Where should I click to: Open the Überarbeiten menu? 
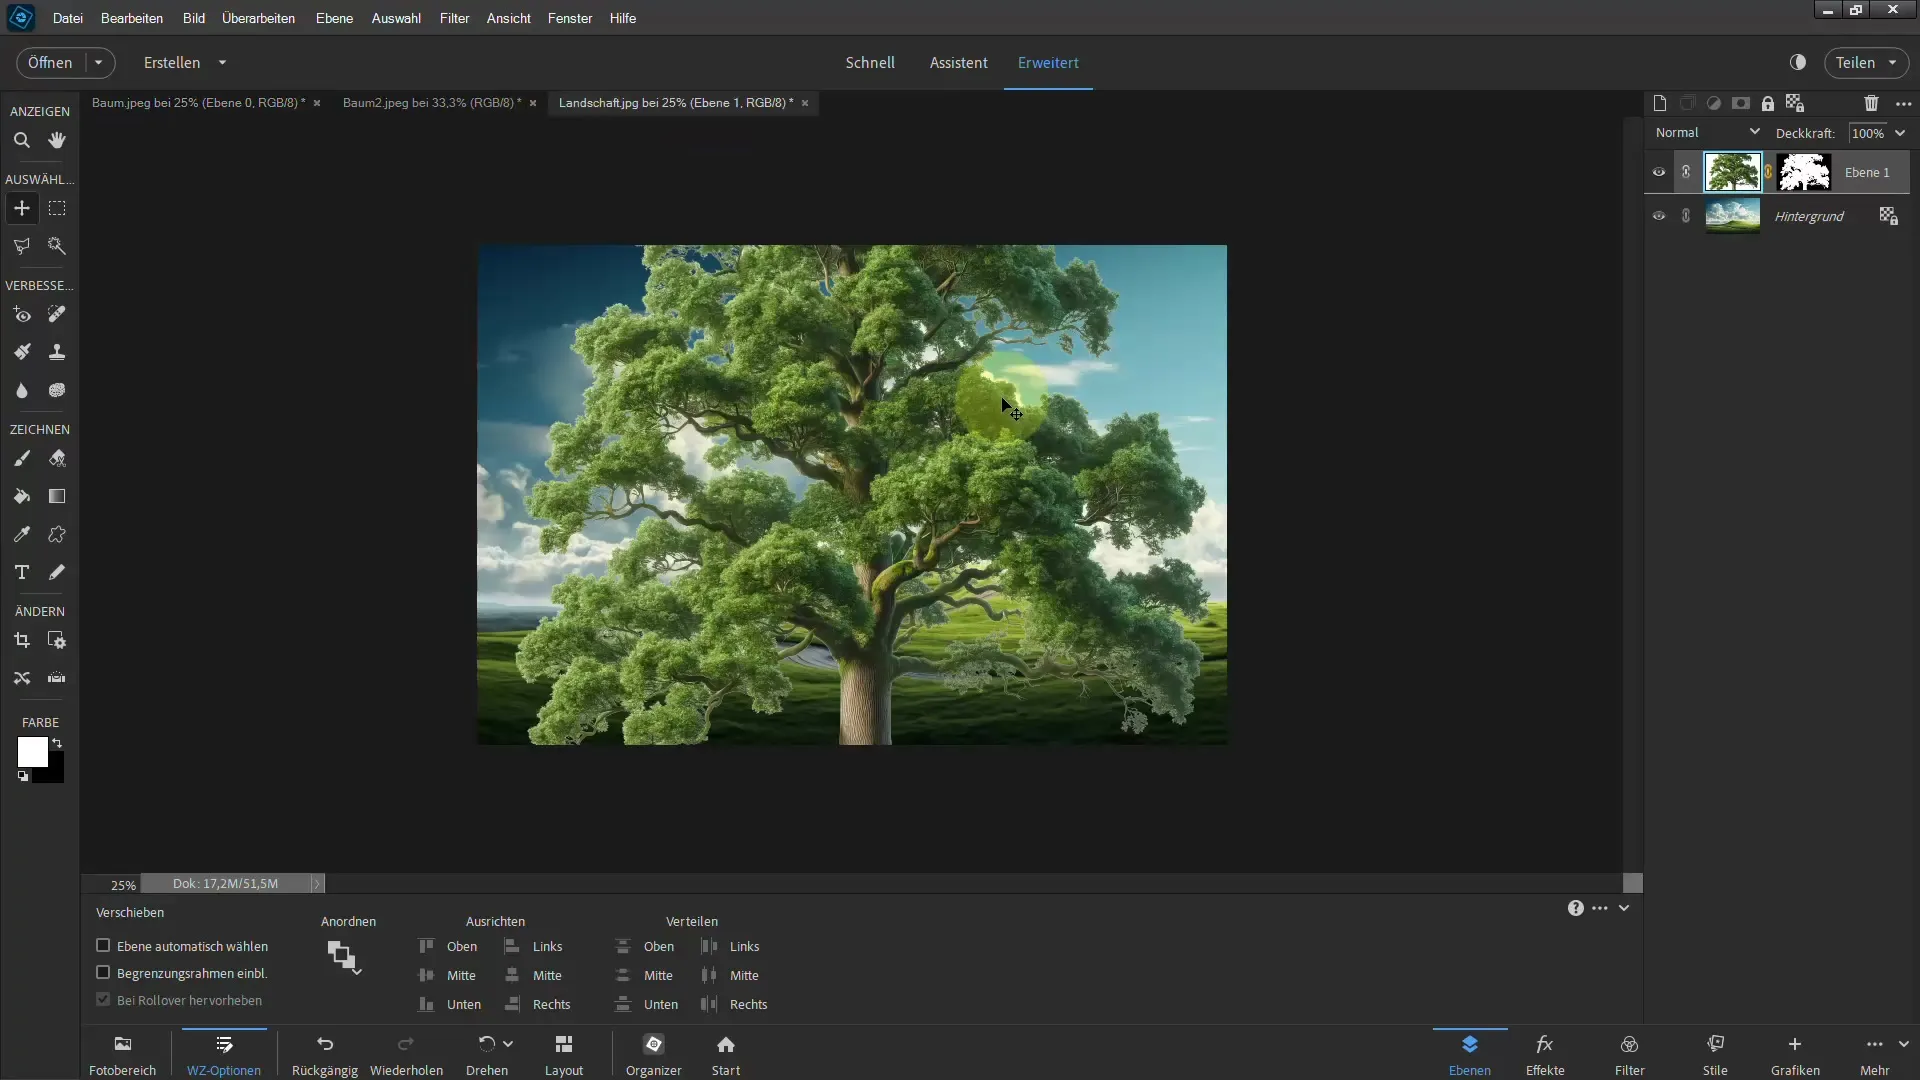[258, 18]
